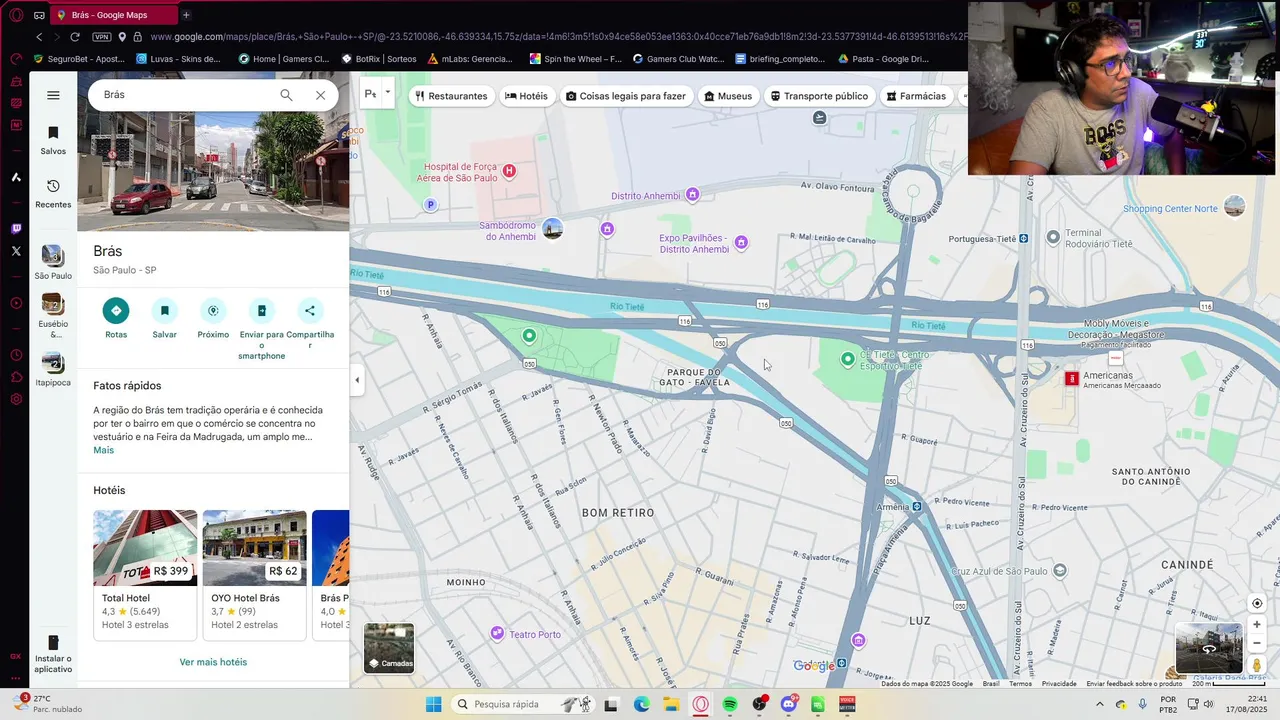
Task: Select the Itapipoca recent place shortcut
Action: tap(53, 369)
